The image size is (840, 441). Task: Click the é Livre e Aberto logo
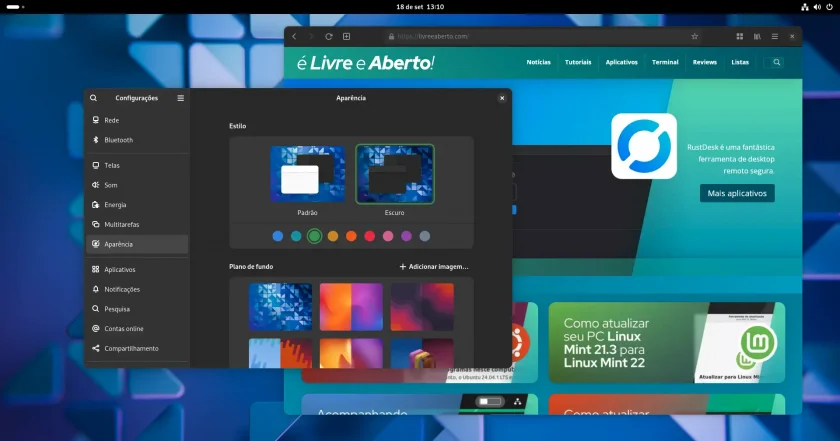pyautogui.click(x=365, y=63)
